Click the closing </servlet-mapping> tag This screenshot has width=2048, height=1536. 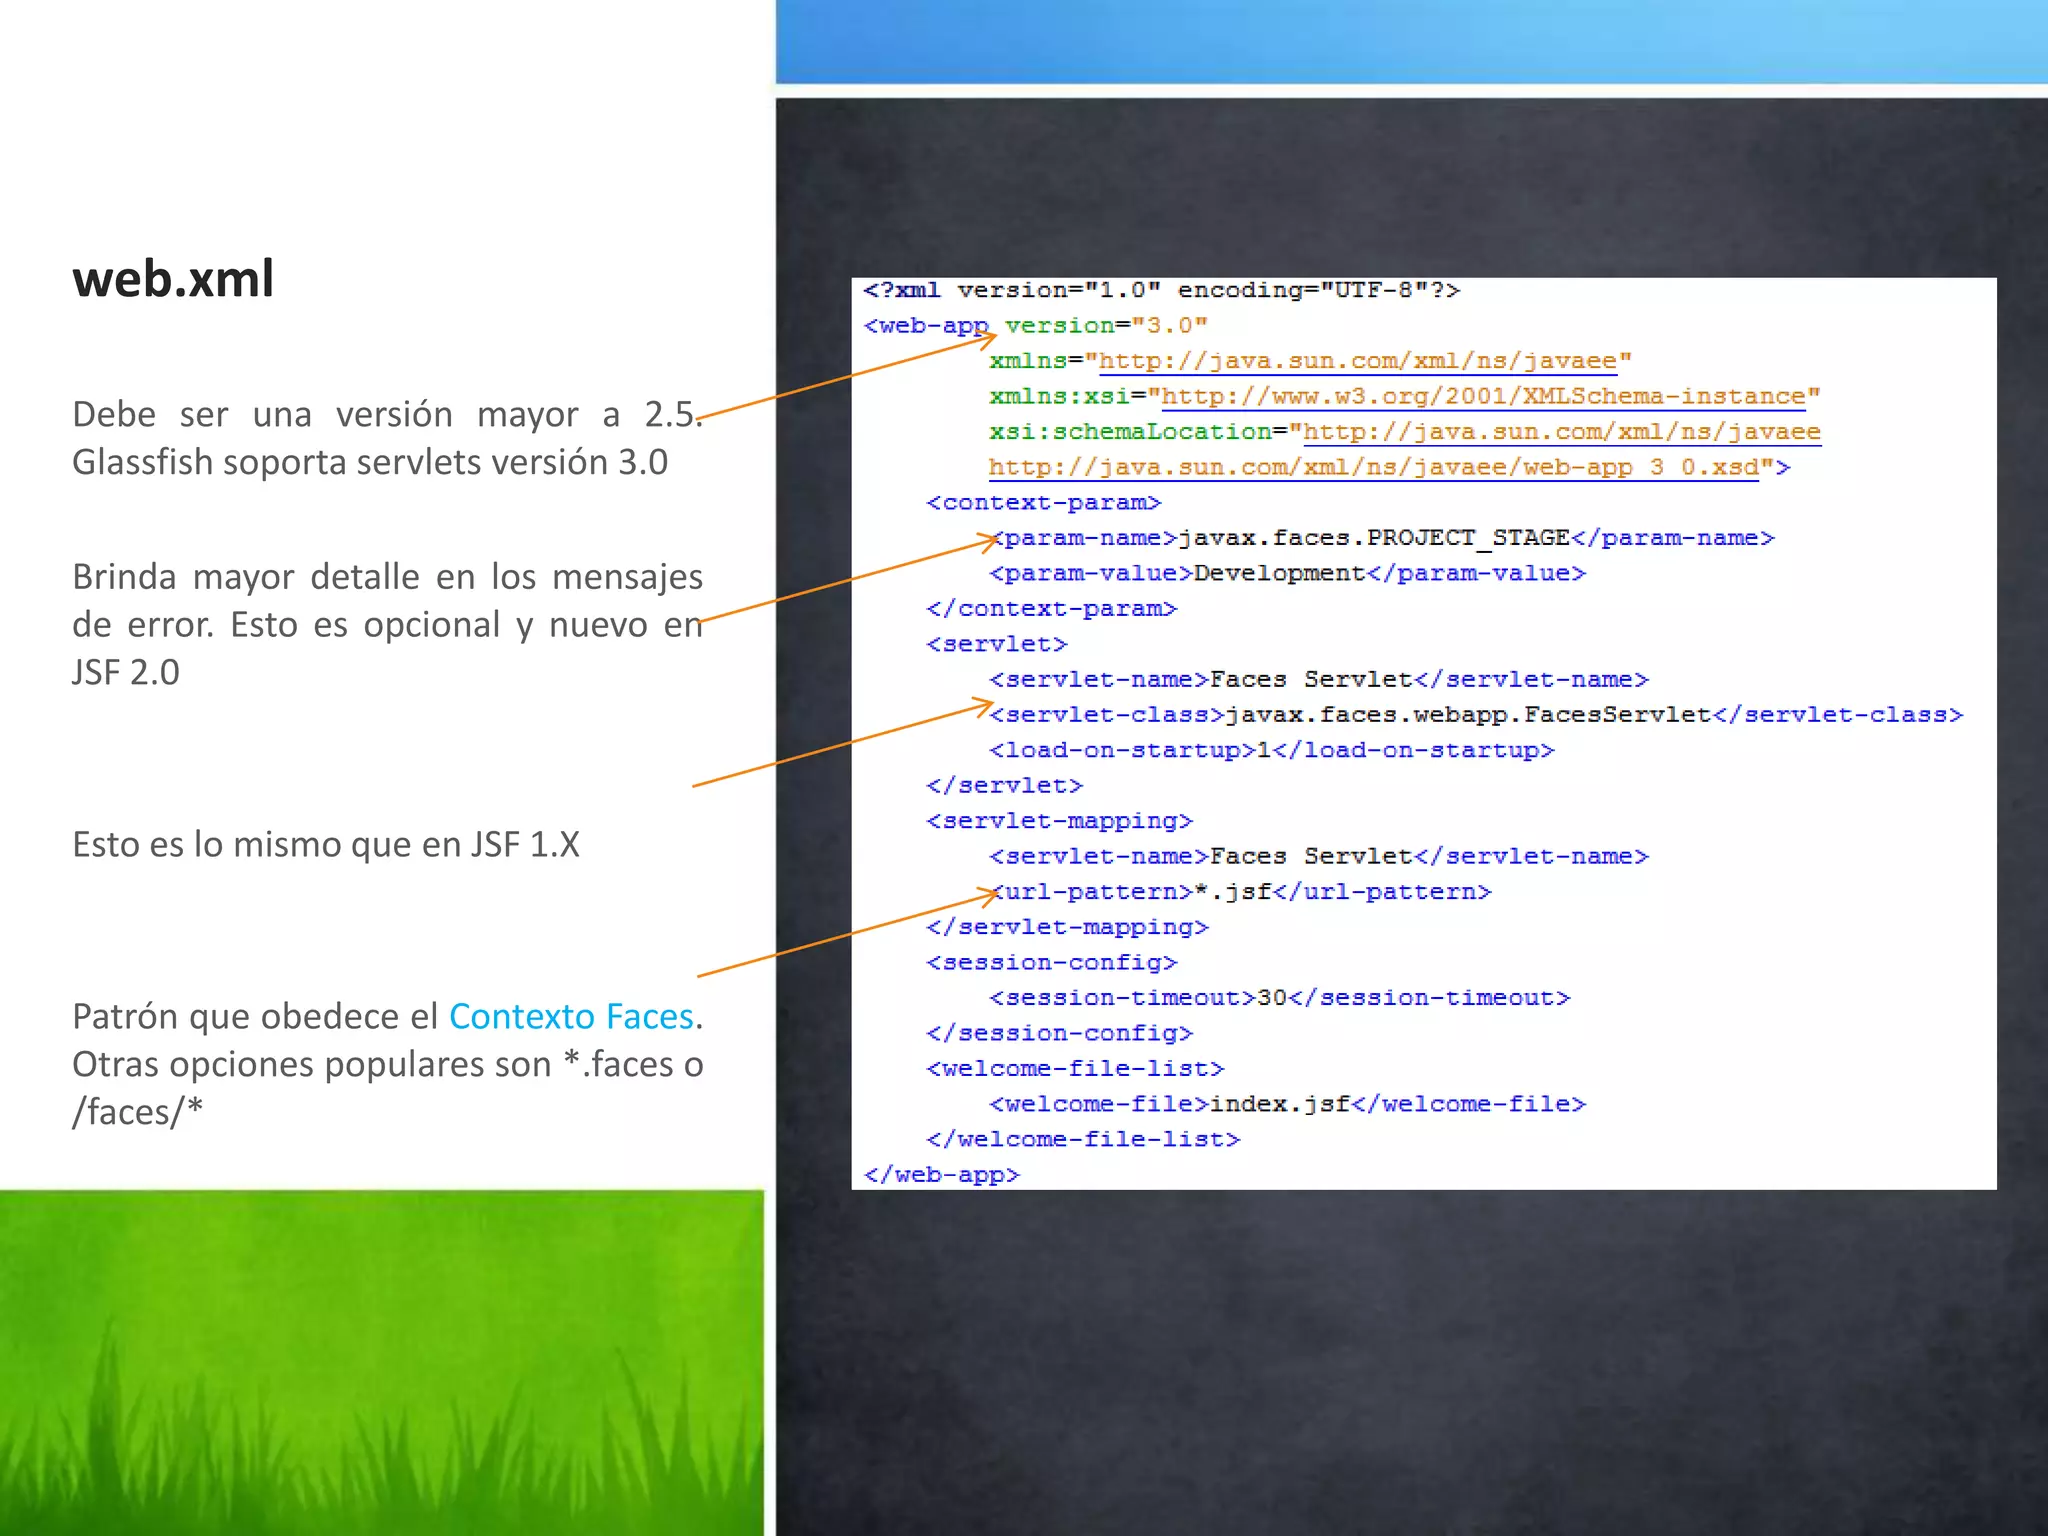click(x=1068, y=927)
